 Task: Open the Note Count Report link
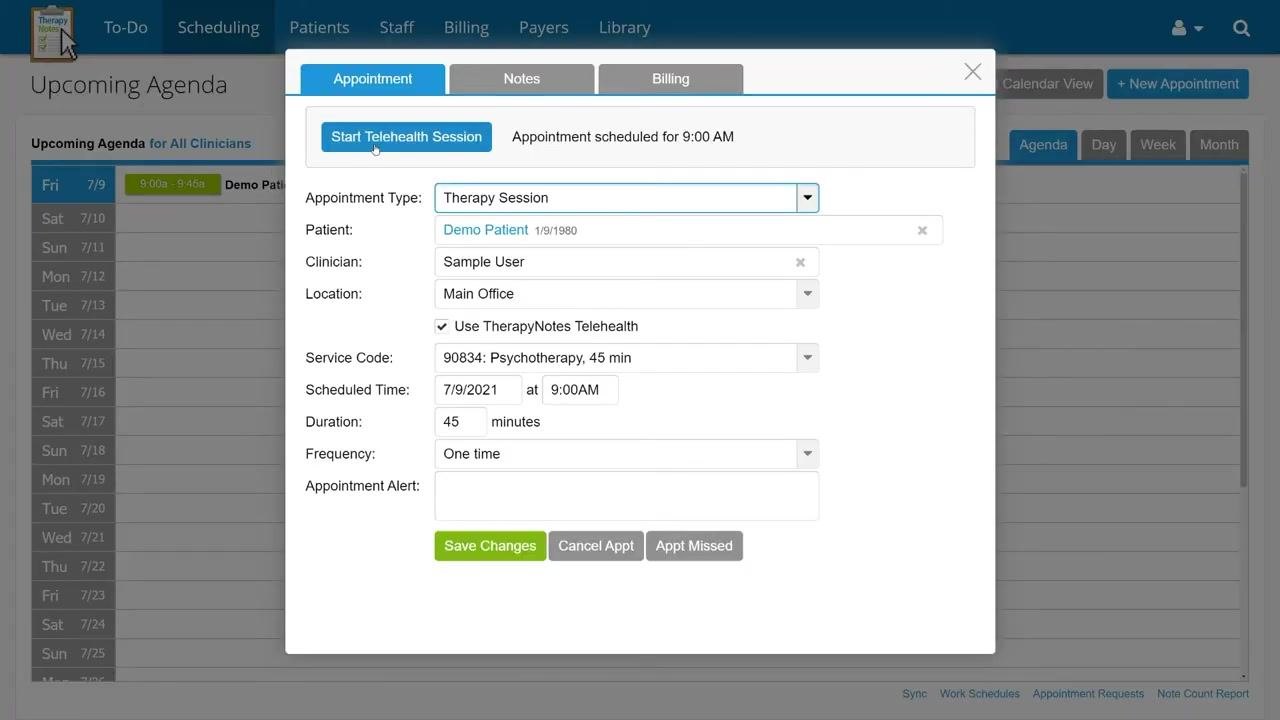[x=1203, y=694]
